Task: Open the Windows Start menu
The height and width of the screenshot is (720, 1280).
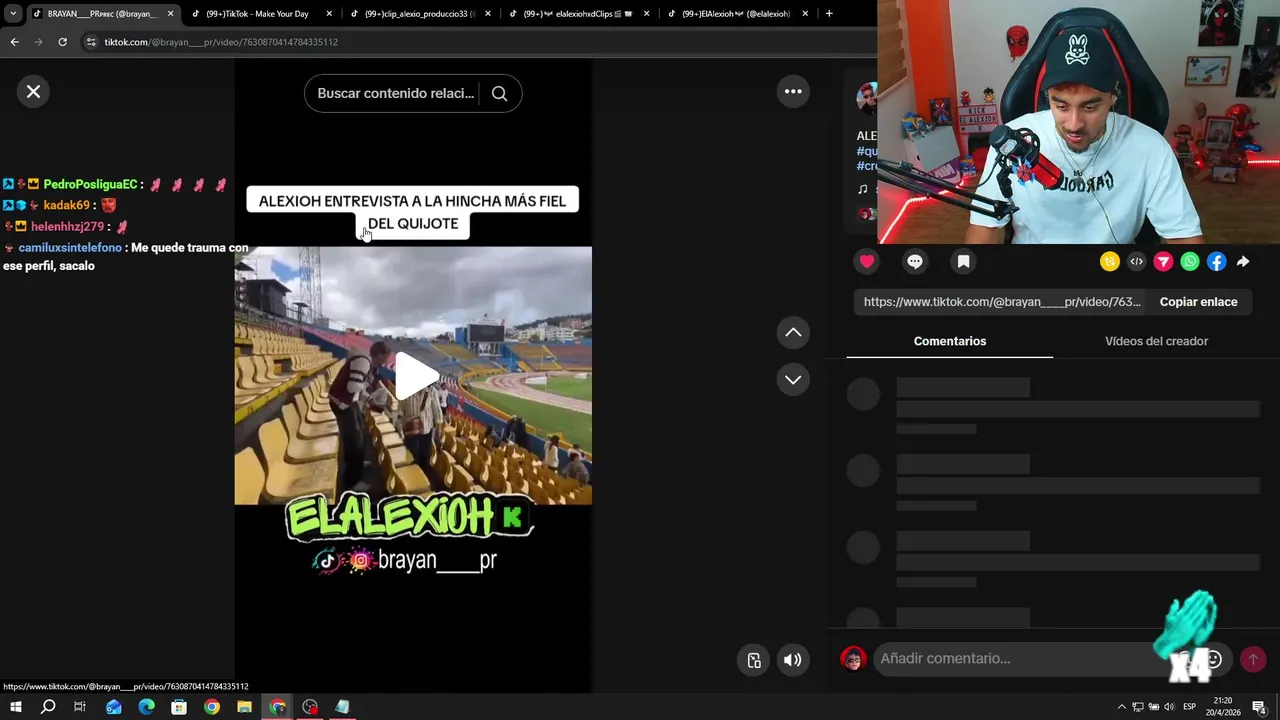Action: tap(15, 707)
